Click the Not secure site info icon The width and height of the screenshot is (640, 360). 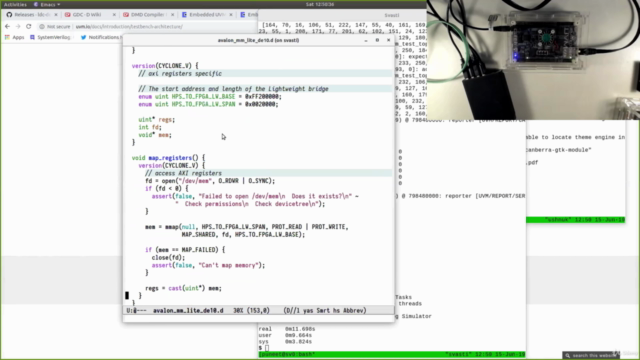(x=42, y=27)
